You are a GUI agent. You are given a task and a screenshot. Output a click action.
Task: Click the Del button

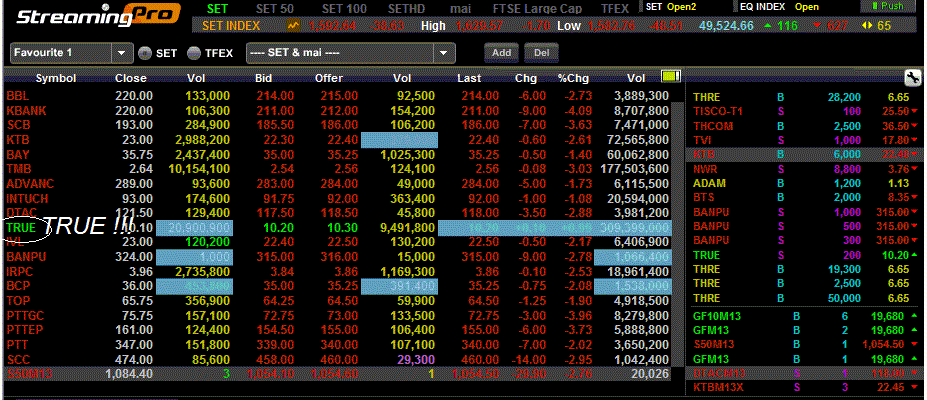[542, 53]
